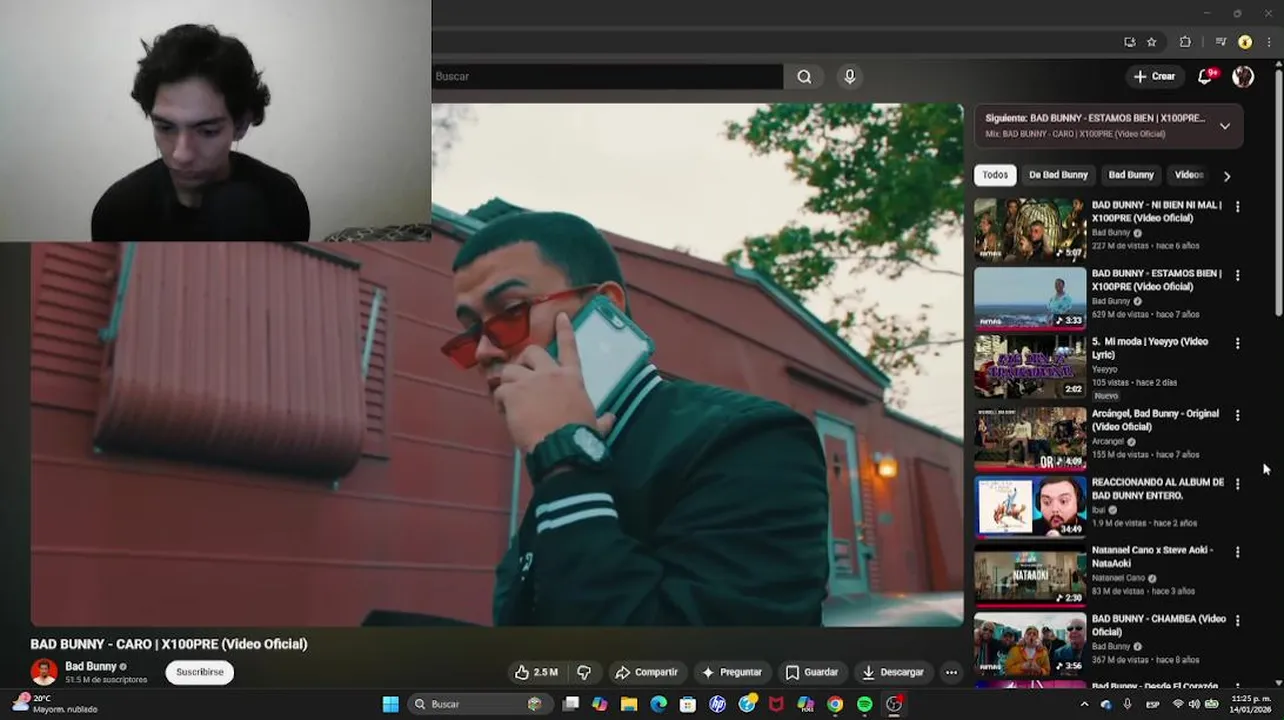Subscribe to Bad Bunny with Suscribirse

pyautogui.click(x=200, y=672)
